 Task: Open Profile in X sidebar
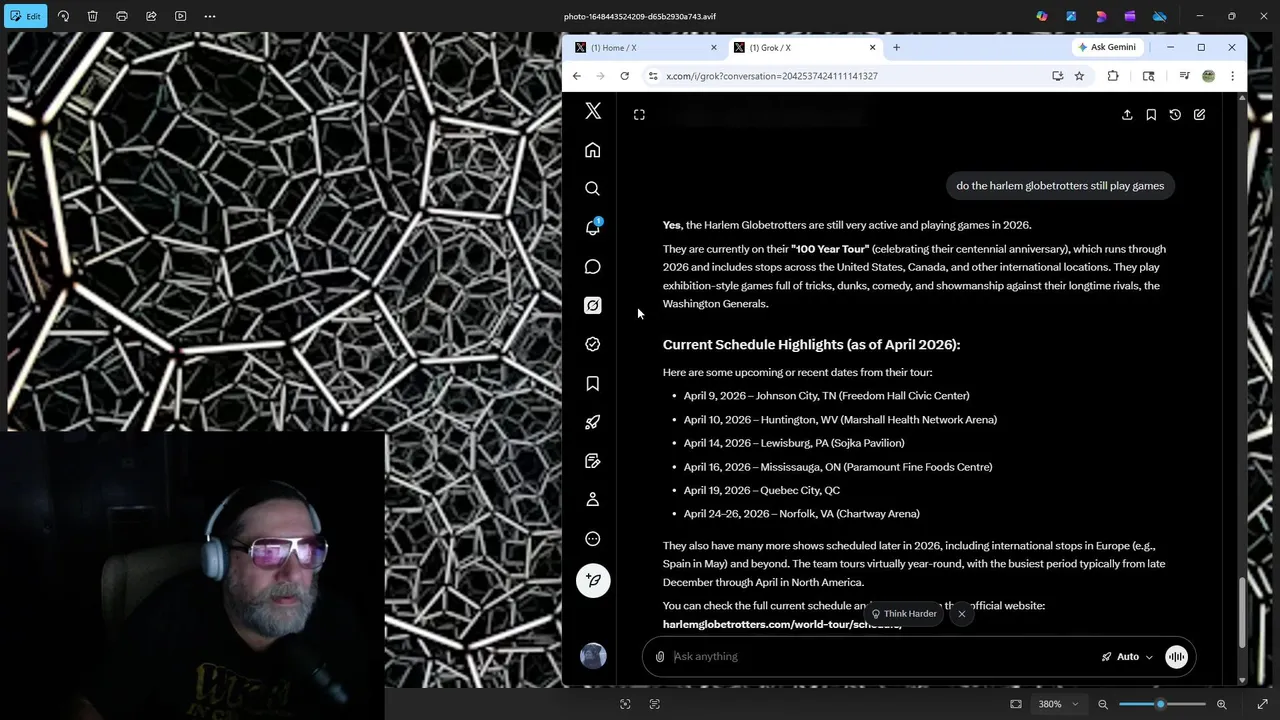[x=593, y=499]
